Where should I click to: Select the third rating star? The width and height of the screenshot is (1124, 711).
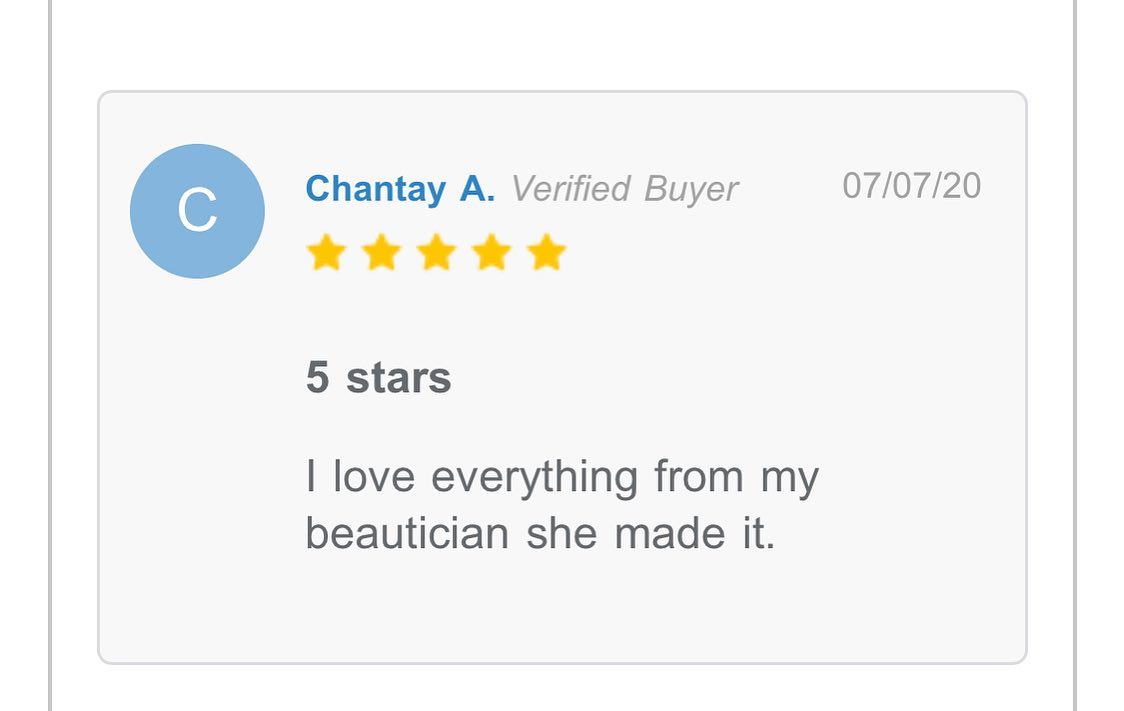(x=436, y=253)
